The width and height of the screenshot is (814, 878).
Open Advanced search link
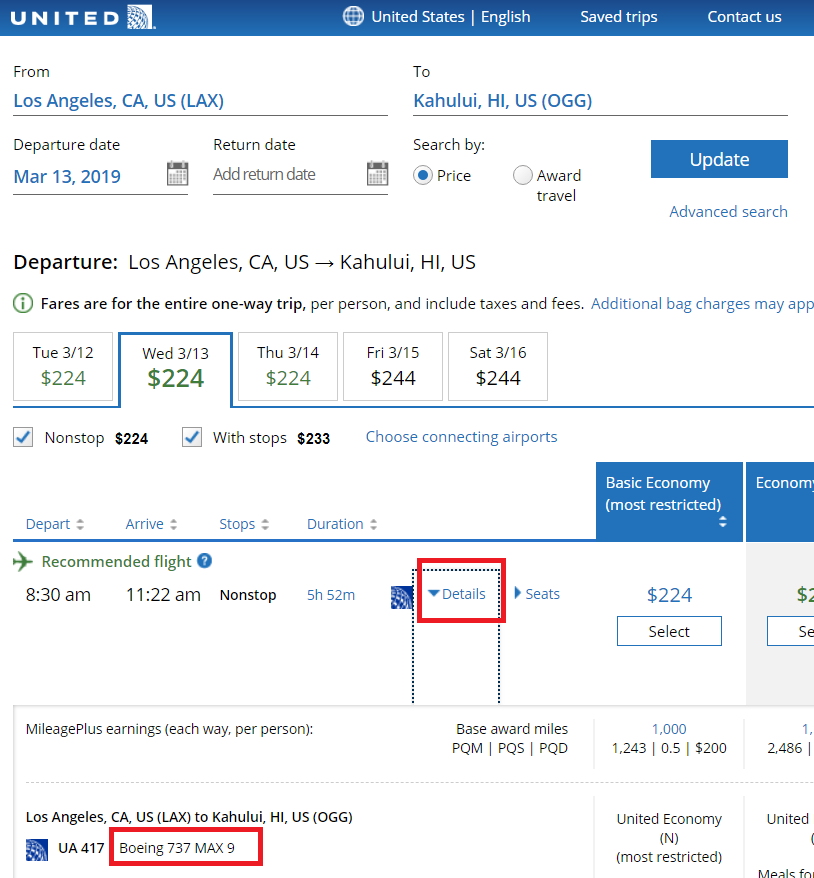tap(728, 212)
